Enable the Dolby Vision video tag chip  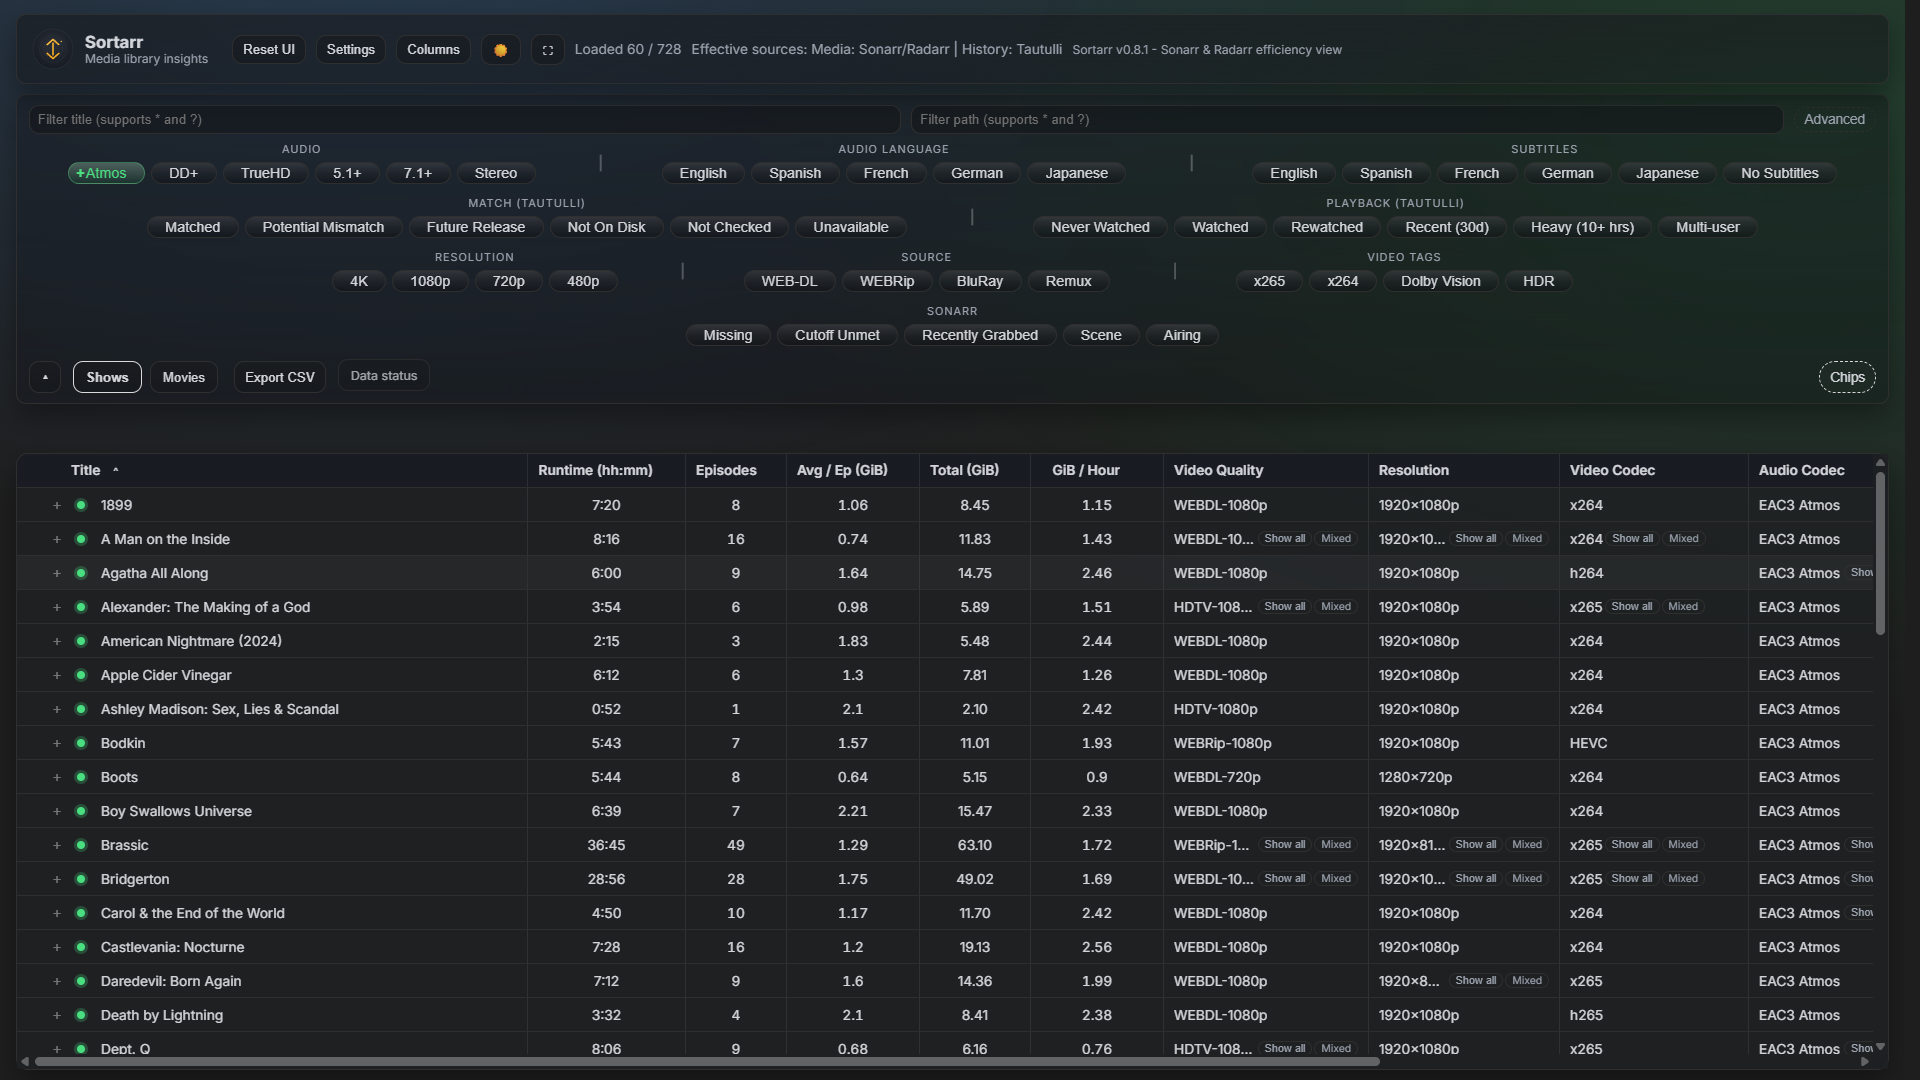(1440, 281)
